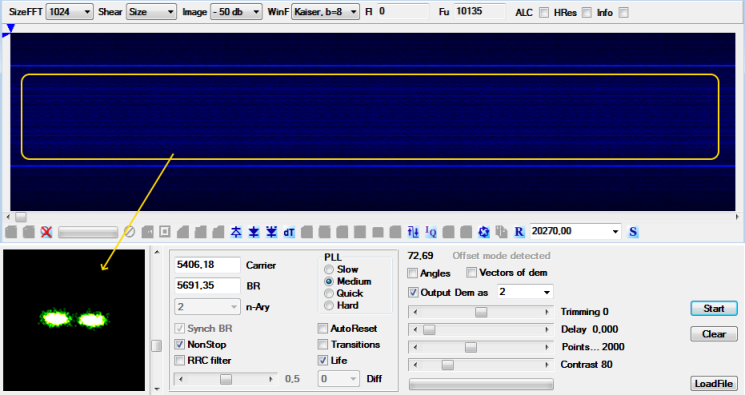Uncheck Output Dem as checkbox
This screenshot has height=395, width=745.
pyautogui.click(x=413, y=292)
